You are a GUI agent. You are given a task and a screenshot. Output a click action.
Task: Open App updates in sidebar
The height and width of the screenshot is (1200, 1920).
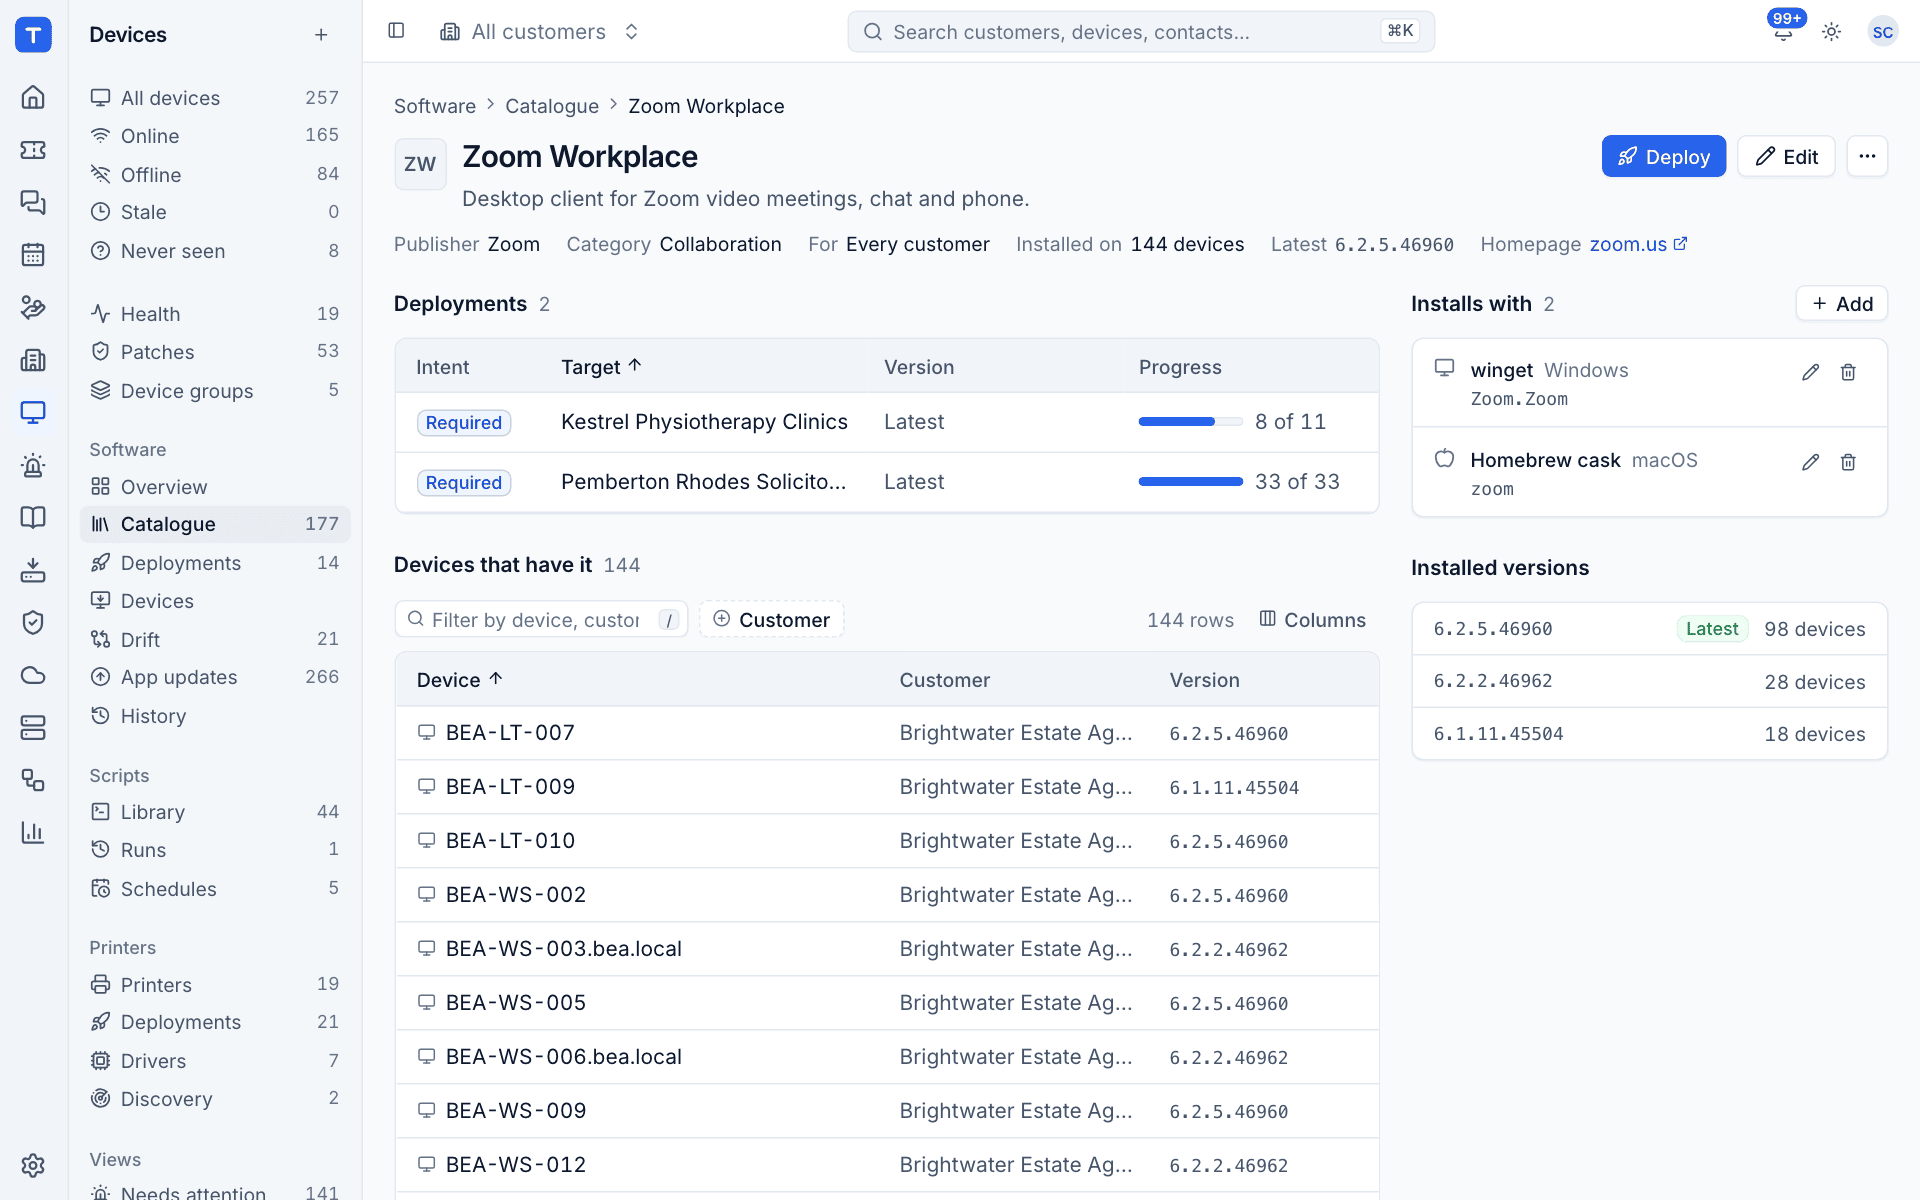click(x=215, y=677)
